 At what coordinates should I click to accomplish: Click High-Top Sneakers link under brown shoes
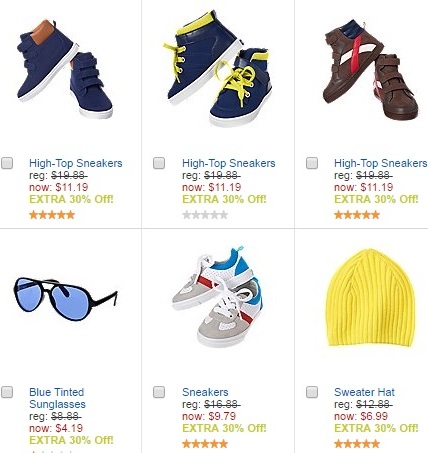[380, 163]
